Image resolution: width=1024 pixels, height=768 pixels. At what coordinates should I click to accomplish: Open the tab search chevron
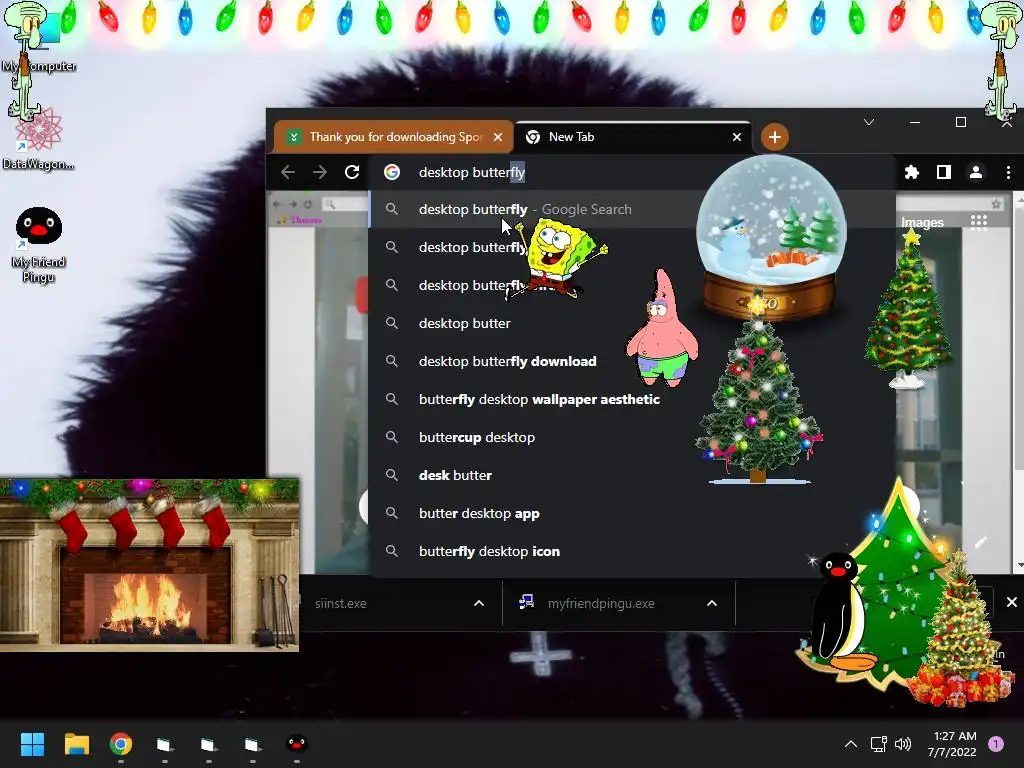click(x=869, y=122)
